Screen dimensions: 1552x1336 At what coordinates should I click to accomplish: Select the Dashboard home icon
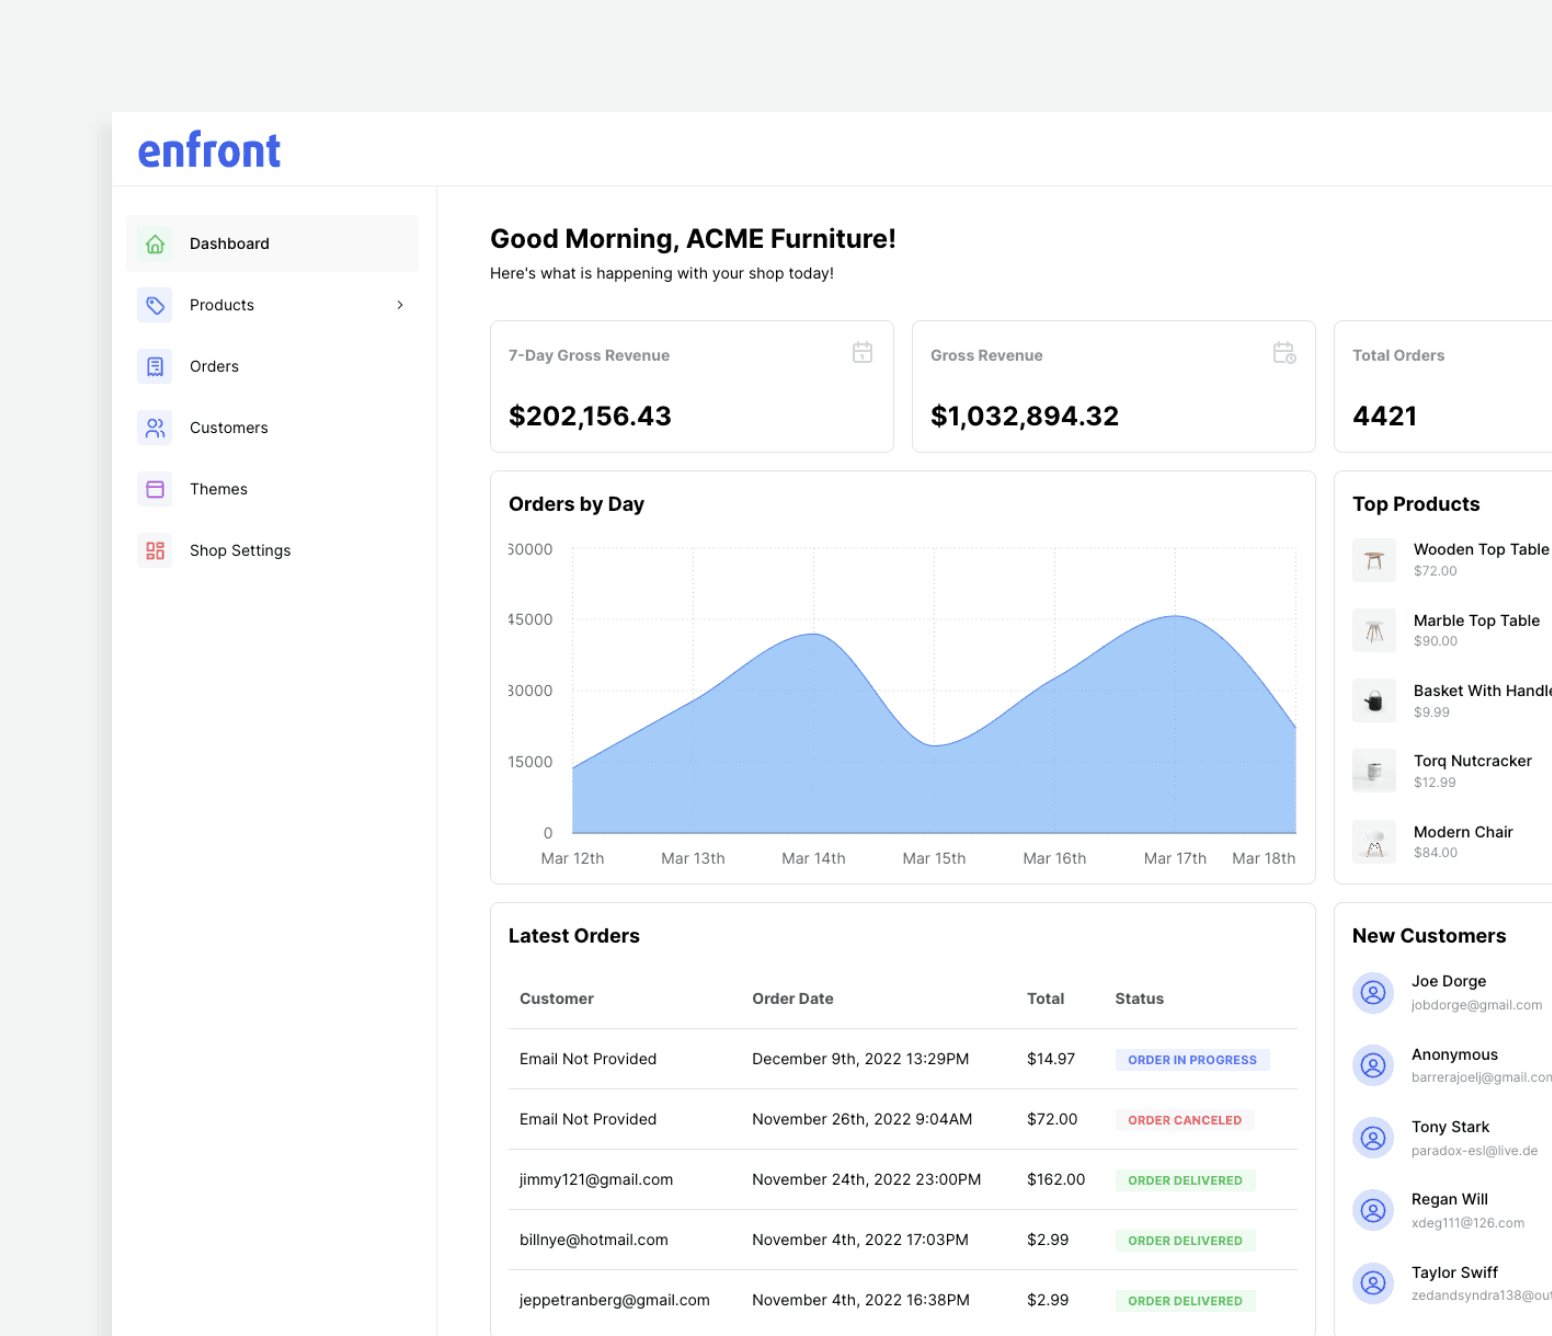pyautogui.click(x=155, y=243)
